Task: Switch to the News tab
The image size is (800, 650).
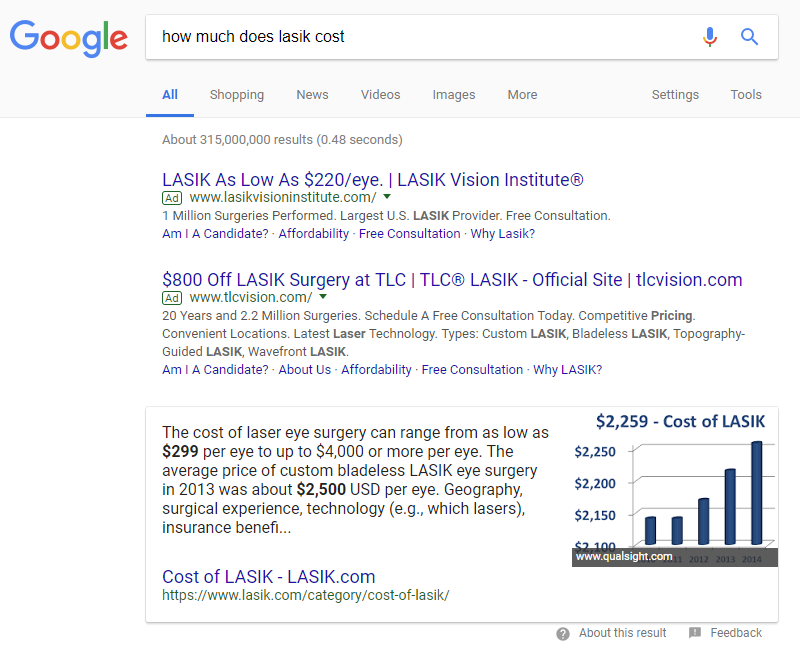Action: (x=312, y=95)
